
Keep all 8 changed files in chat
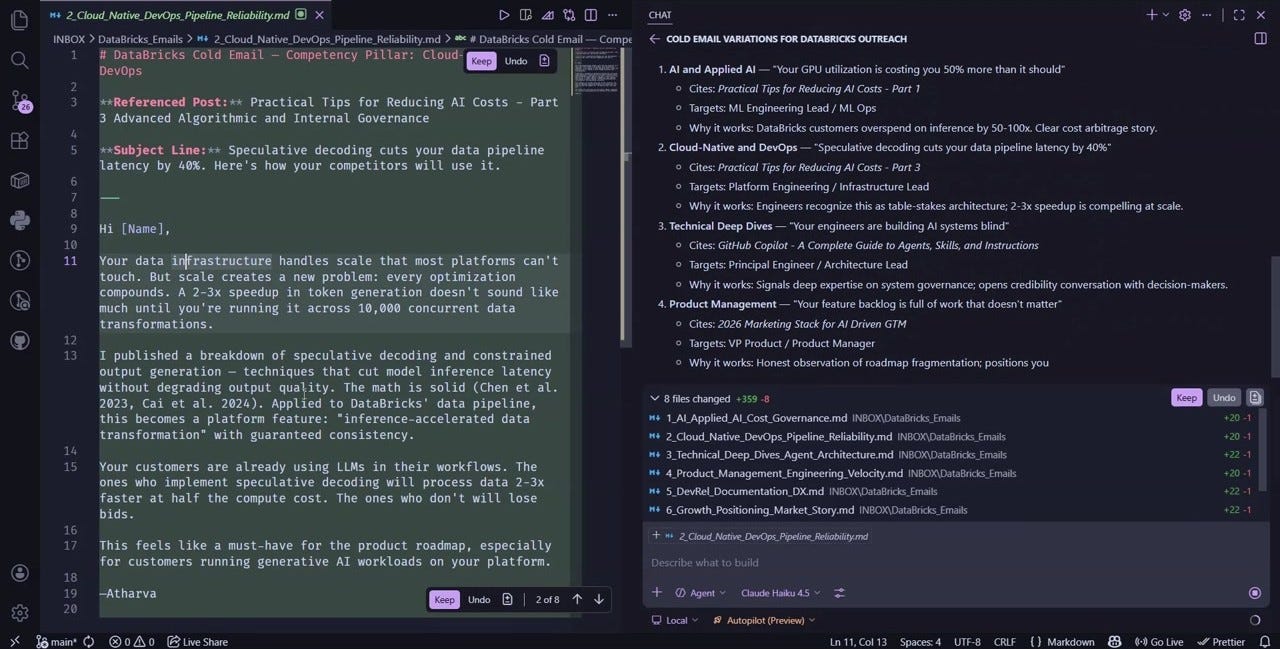click(x=1186, y=397)
